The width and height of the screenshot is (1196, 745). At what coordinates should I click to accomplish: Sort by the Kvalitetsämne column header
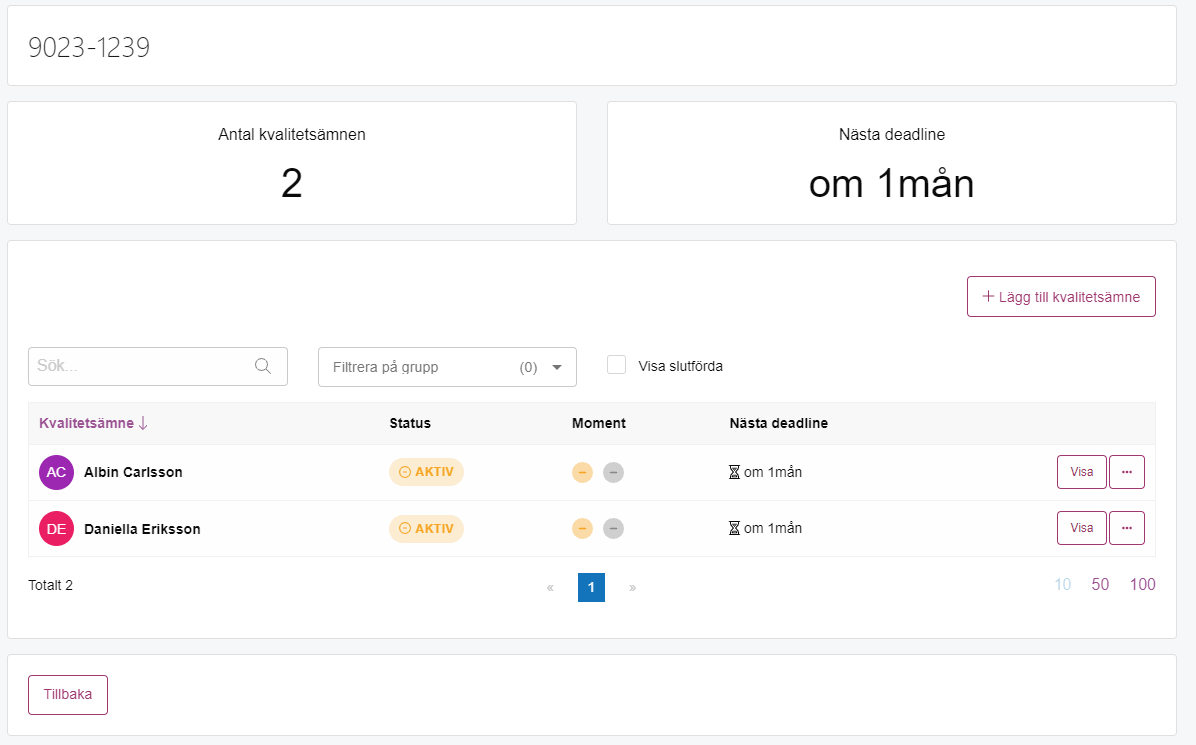86,423
